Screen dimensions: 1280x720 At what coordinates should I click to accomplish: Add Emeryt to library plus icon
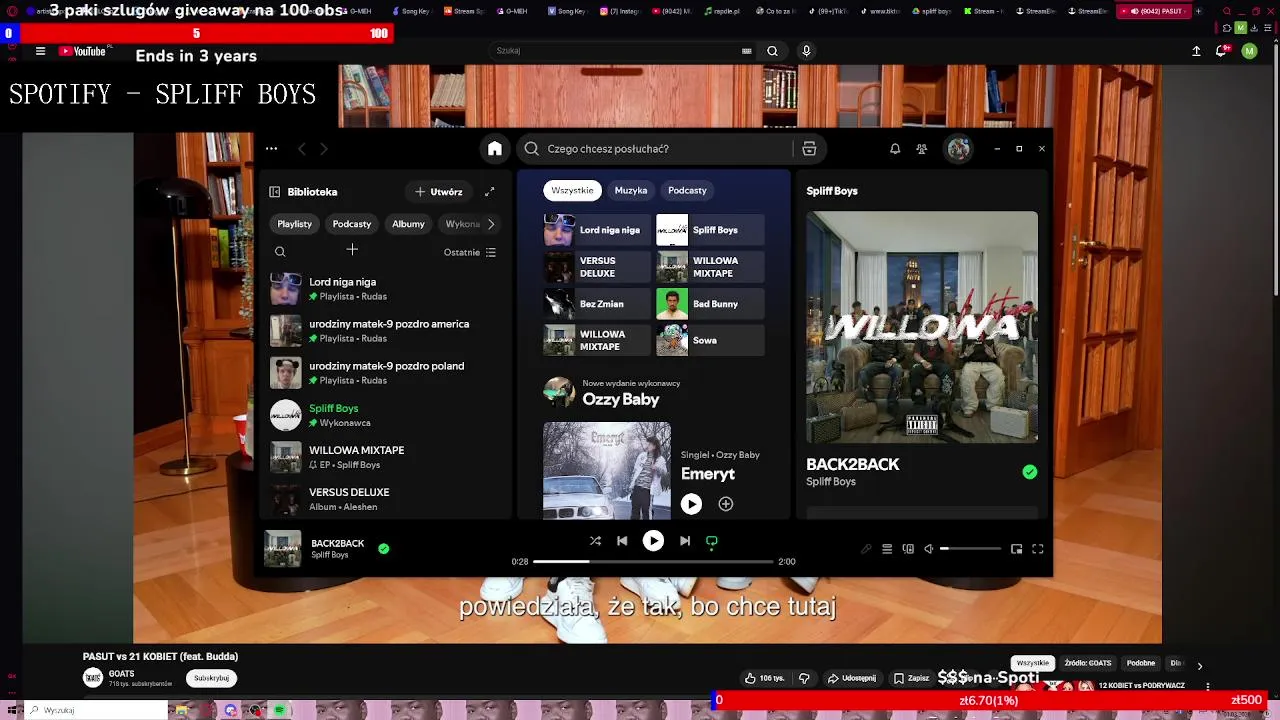pyautogui.click(x=726, y=504)
